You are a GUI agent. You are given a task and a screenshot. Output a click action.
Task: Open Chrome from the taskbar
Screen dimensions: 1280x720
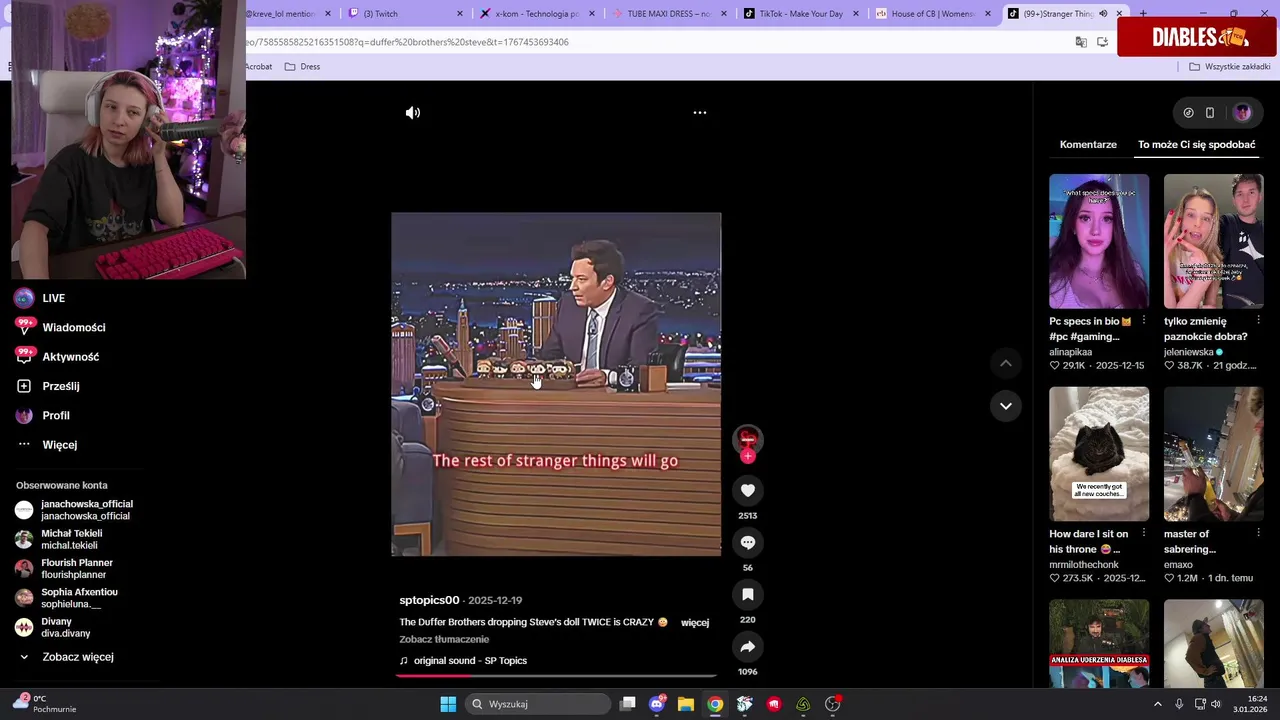(x=715, y=704)
